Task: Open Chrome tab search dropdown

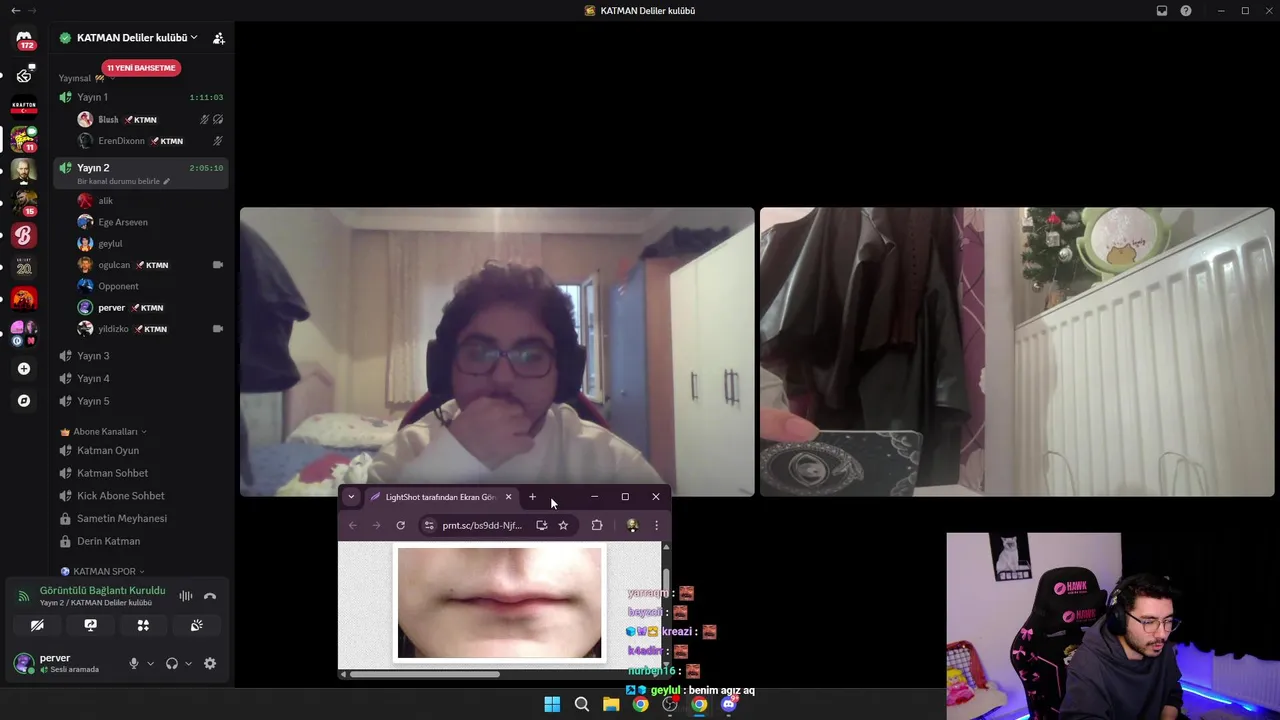Action: pyautogui.click(x=351, y=497)
